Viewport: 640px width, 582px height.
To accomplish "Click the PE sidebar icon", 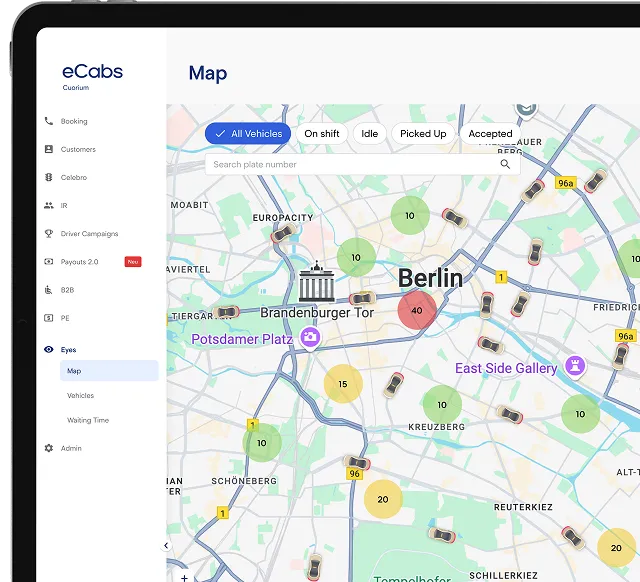I will click(x=49, y=318).
